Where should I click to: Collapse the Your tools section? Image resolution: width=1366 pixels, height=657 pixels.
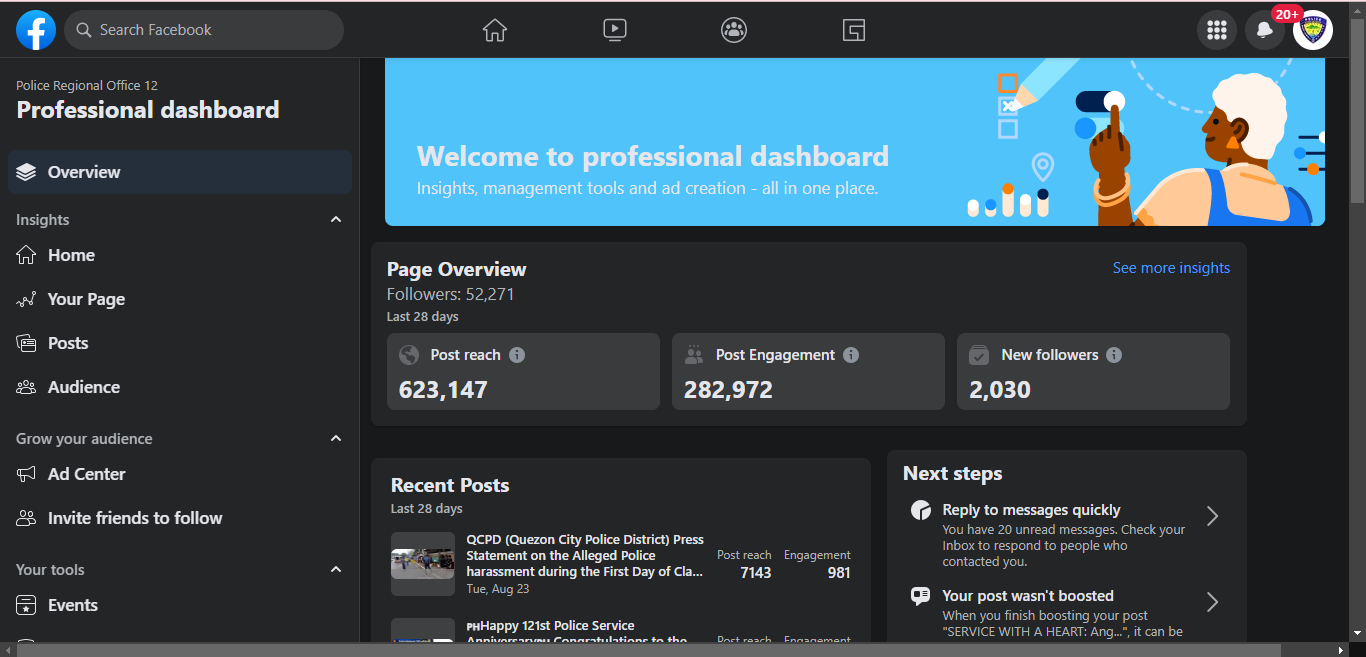pyautogui.click(x=336, y=570)
